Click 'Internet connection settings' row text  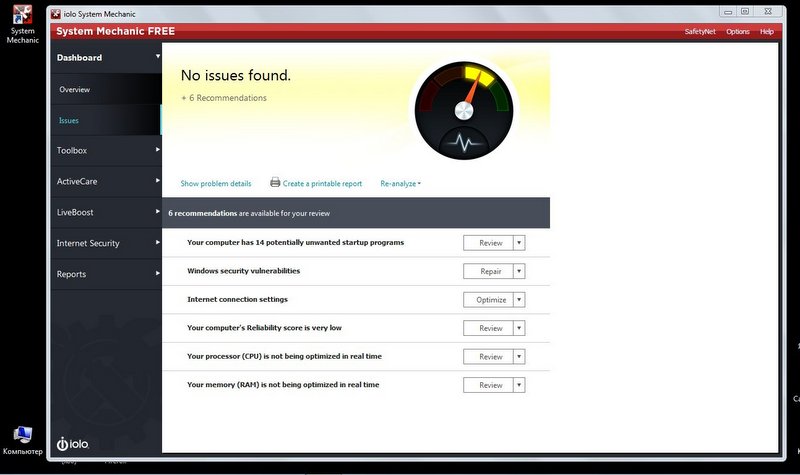237,299
